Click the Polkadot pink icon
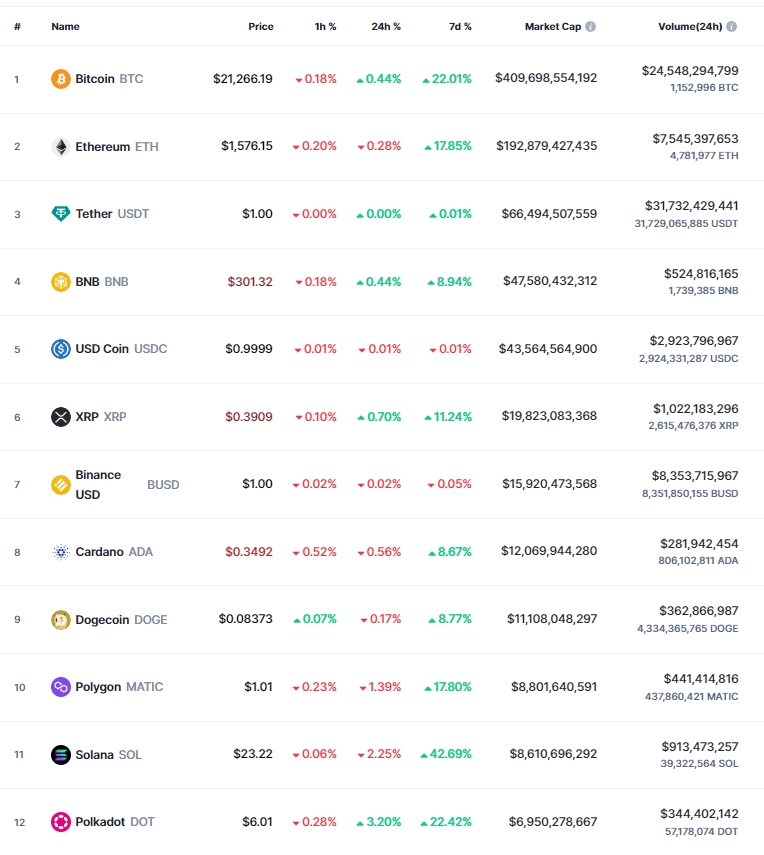 tap(61, 822)
